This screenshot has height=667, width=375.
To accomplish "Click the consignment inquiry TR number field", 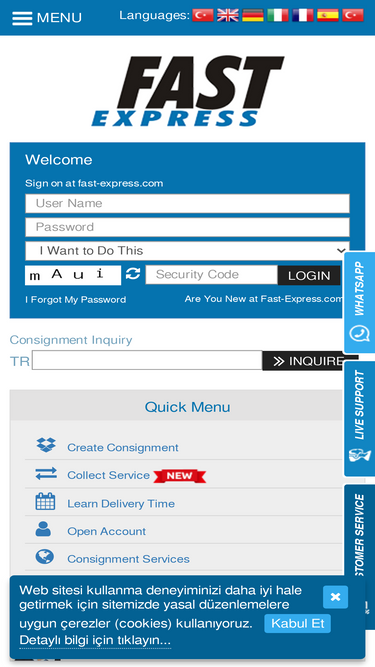I will [x=147, y=360].
